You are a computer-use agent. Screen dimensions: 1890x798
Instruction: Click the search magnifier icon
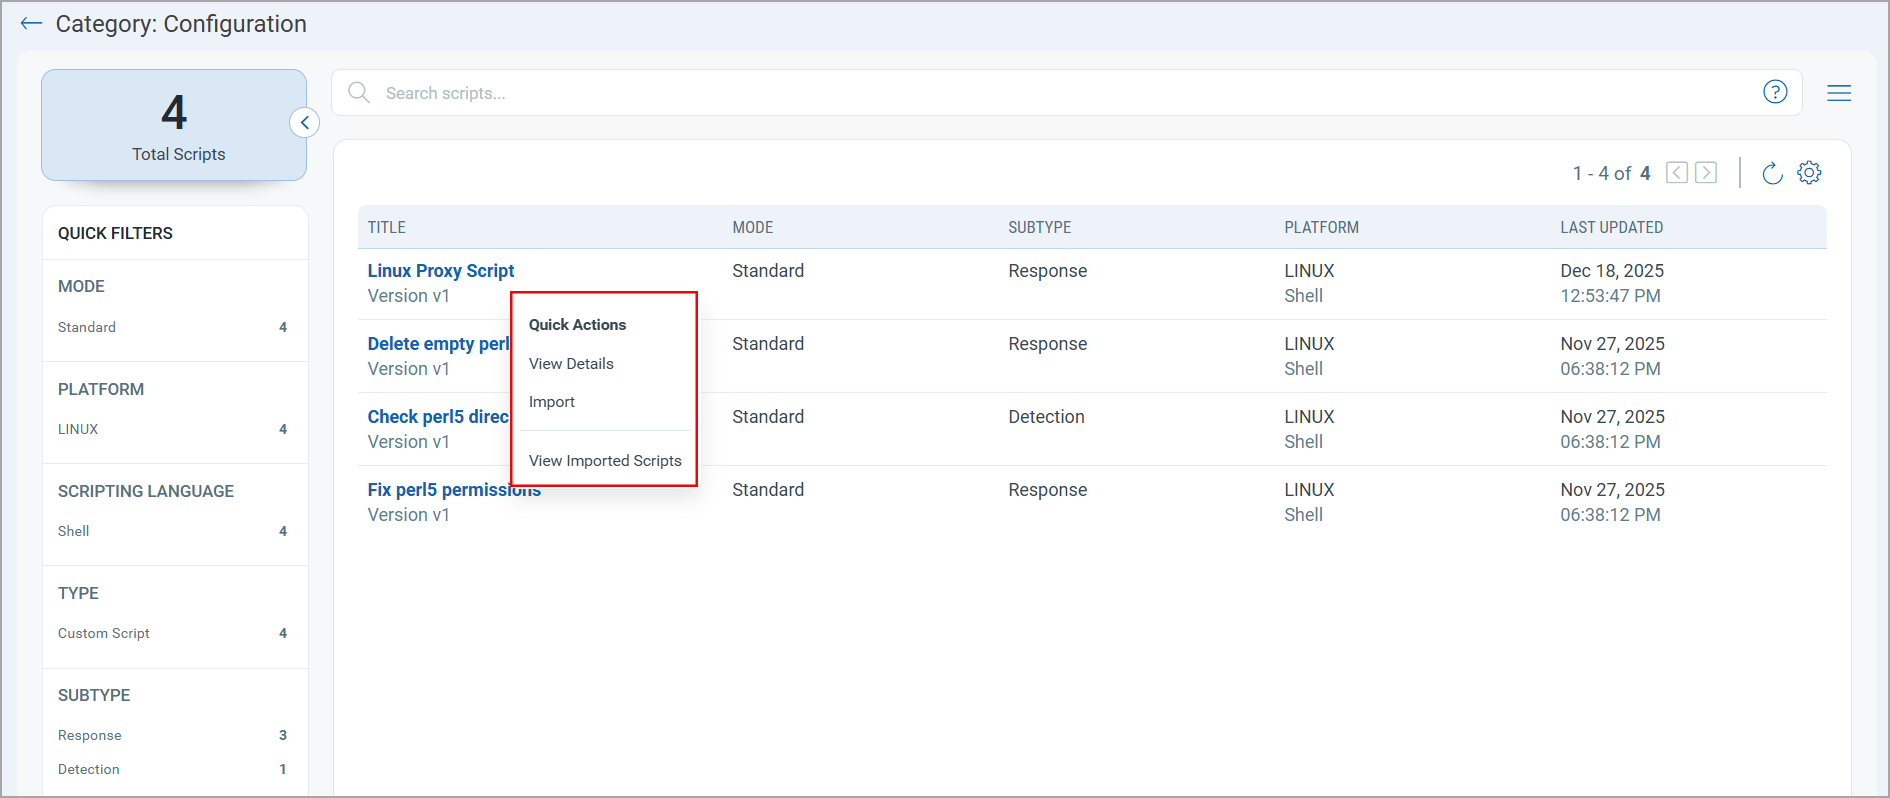359,93
